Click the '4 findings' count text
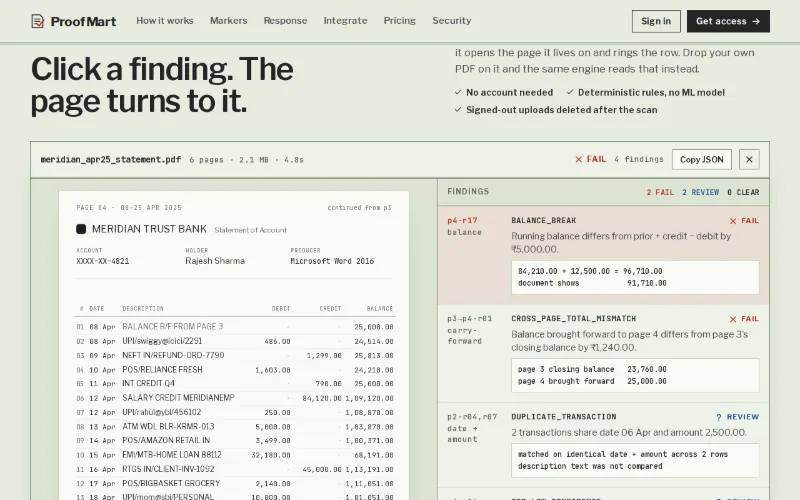The width and height of the screenshot is (800, 500). coord(639,159)
